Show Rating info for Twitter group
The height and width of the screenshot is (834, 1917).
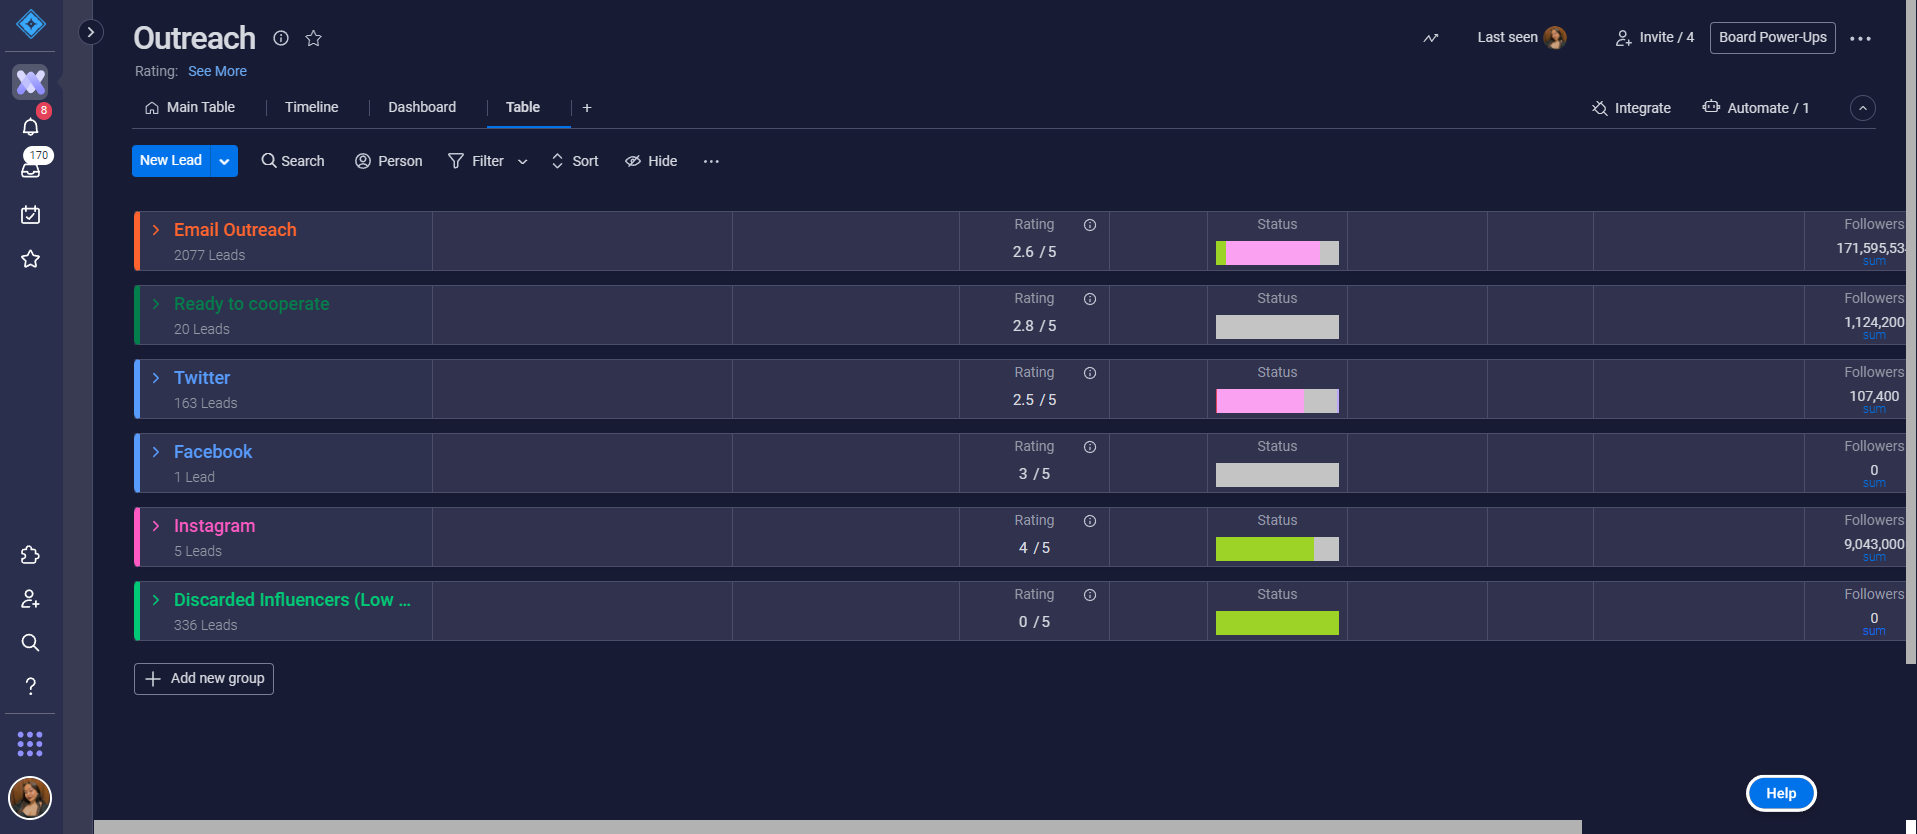click(x=1090, y=373)
